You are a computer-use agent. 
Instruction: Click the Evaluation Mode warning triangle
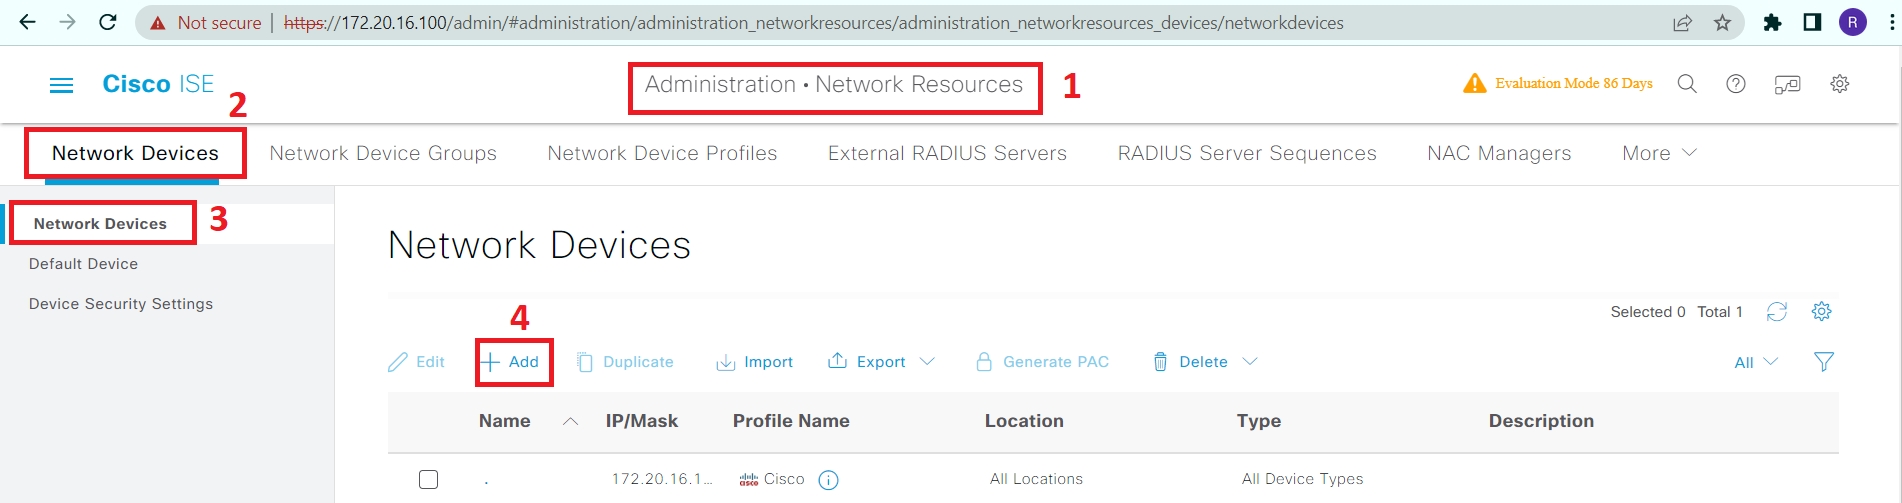[1474, 83]
